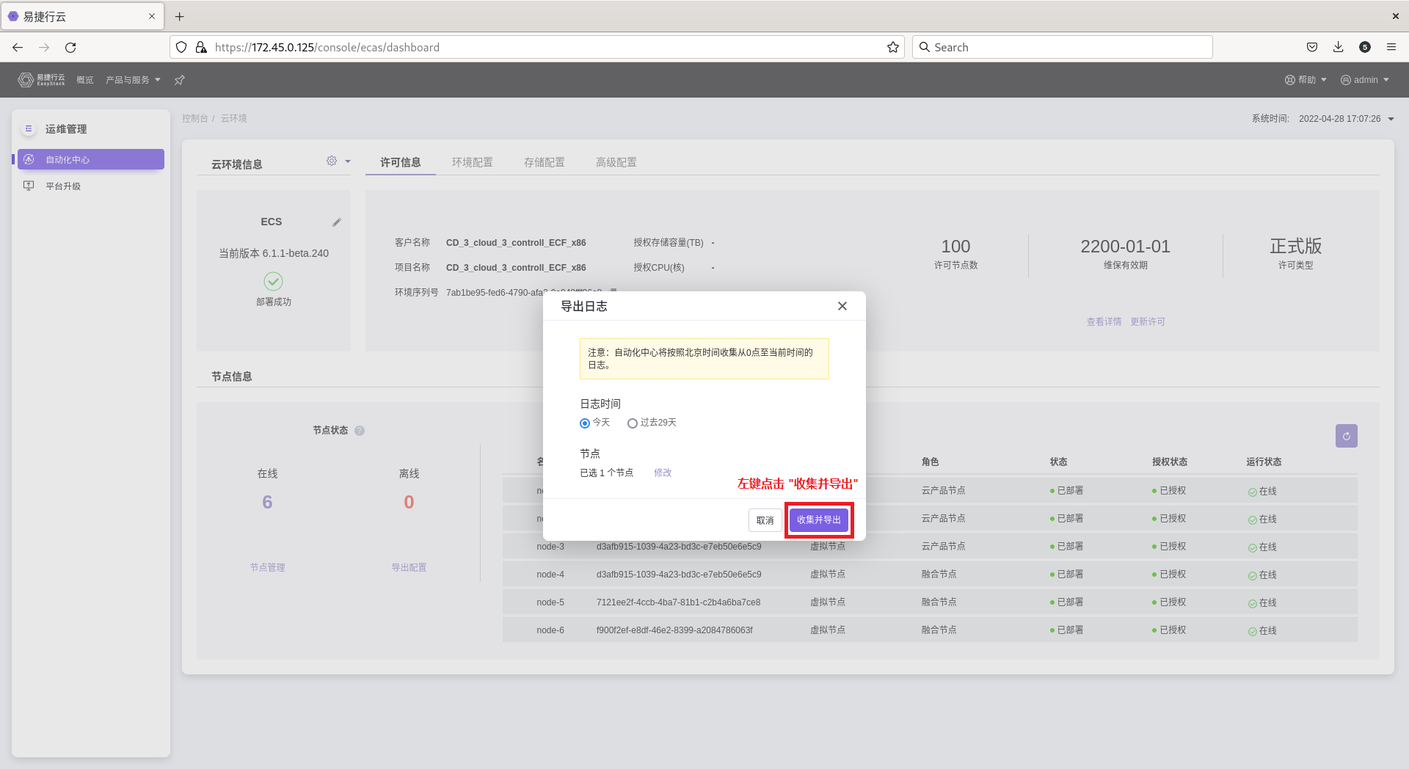Open Firefox downloads panel
The image size is (1409, 769).
[x=1338, y=47]
